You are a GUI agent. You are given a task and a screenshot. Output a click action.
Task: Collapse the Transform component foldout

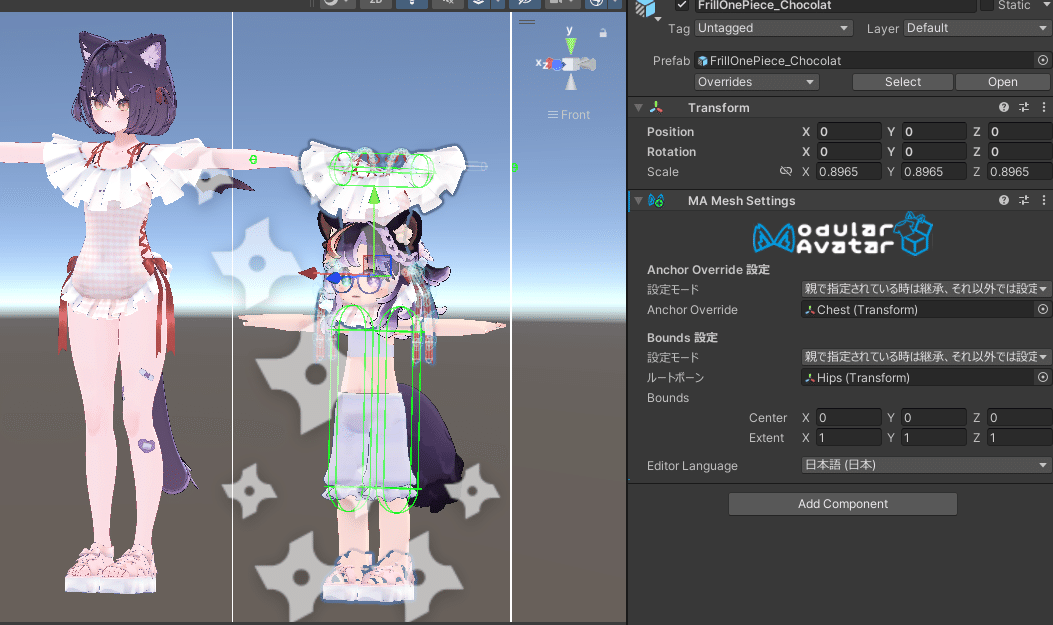(x=638, y=107)
